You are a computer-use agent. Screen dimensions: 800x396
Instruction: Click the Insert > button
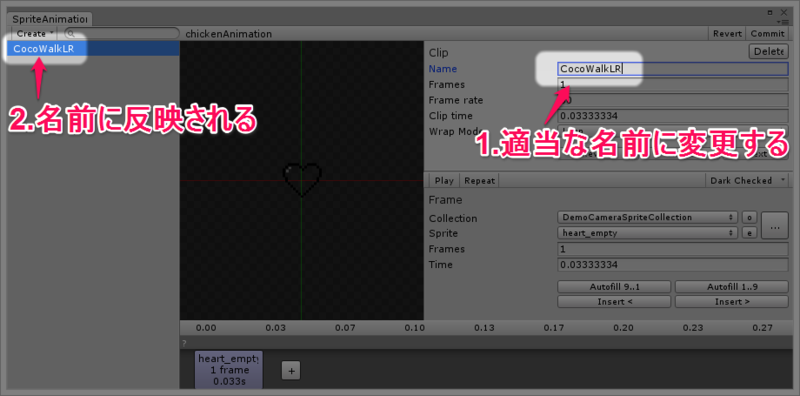click(x=732, y=302)
